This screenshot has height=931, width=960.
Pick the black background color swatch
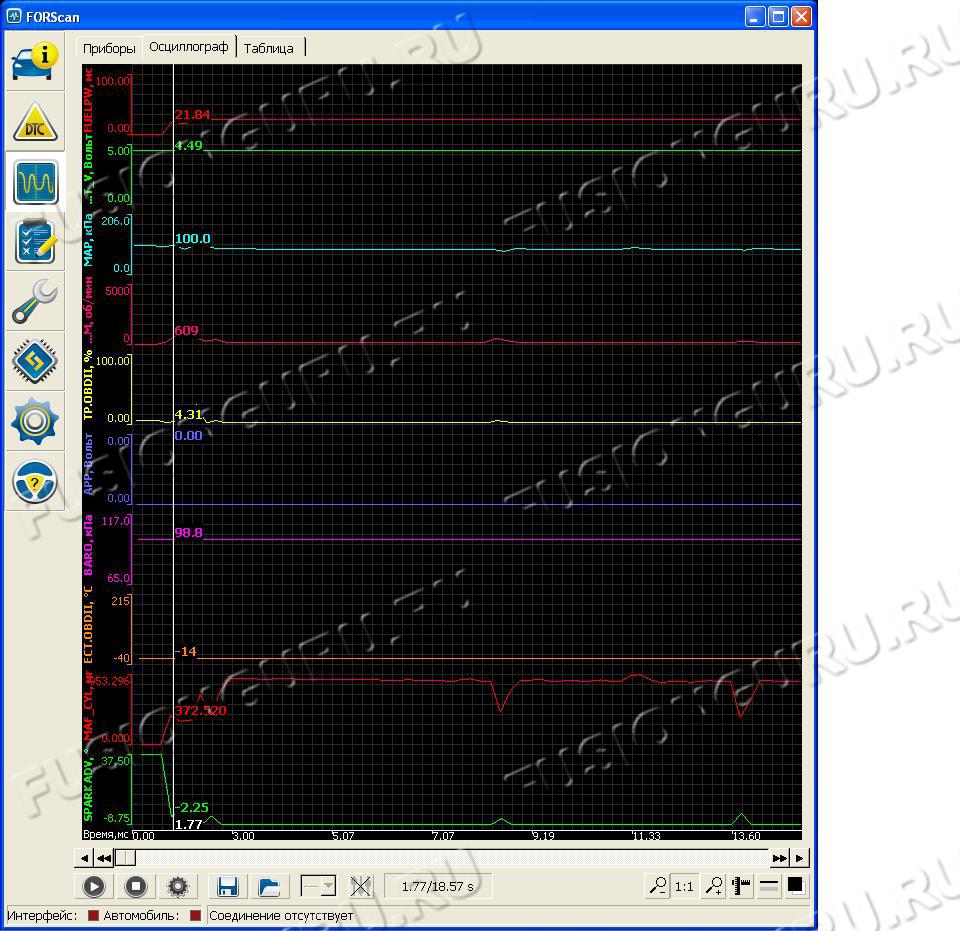click(795, 885)
